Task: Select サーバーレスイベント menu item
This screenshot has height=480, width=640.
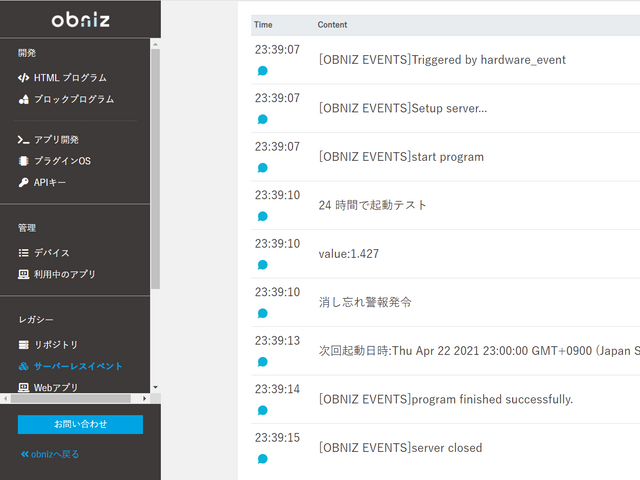Action: click(78, 366)
